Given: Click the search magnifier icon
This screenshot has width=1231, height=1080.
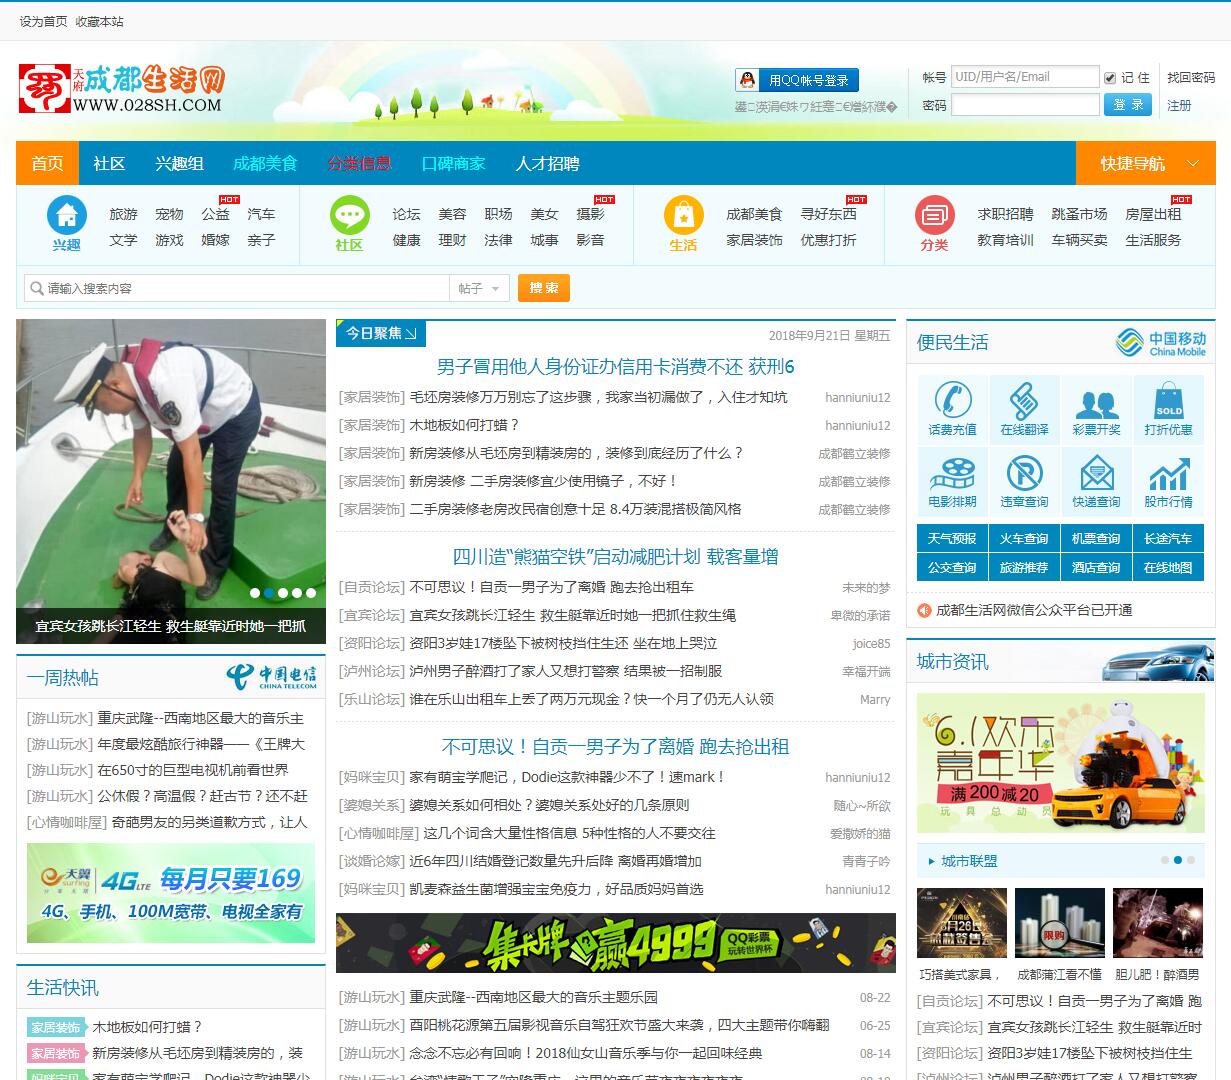Looking at the screenshot, I should click(36, 288).
